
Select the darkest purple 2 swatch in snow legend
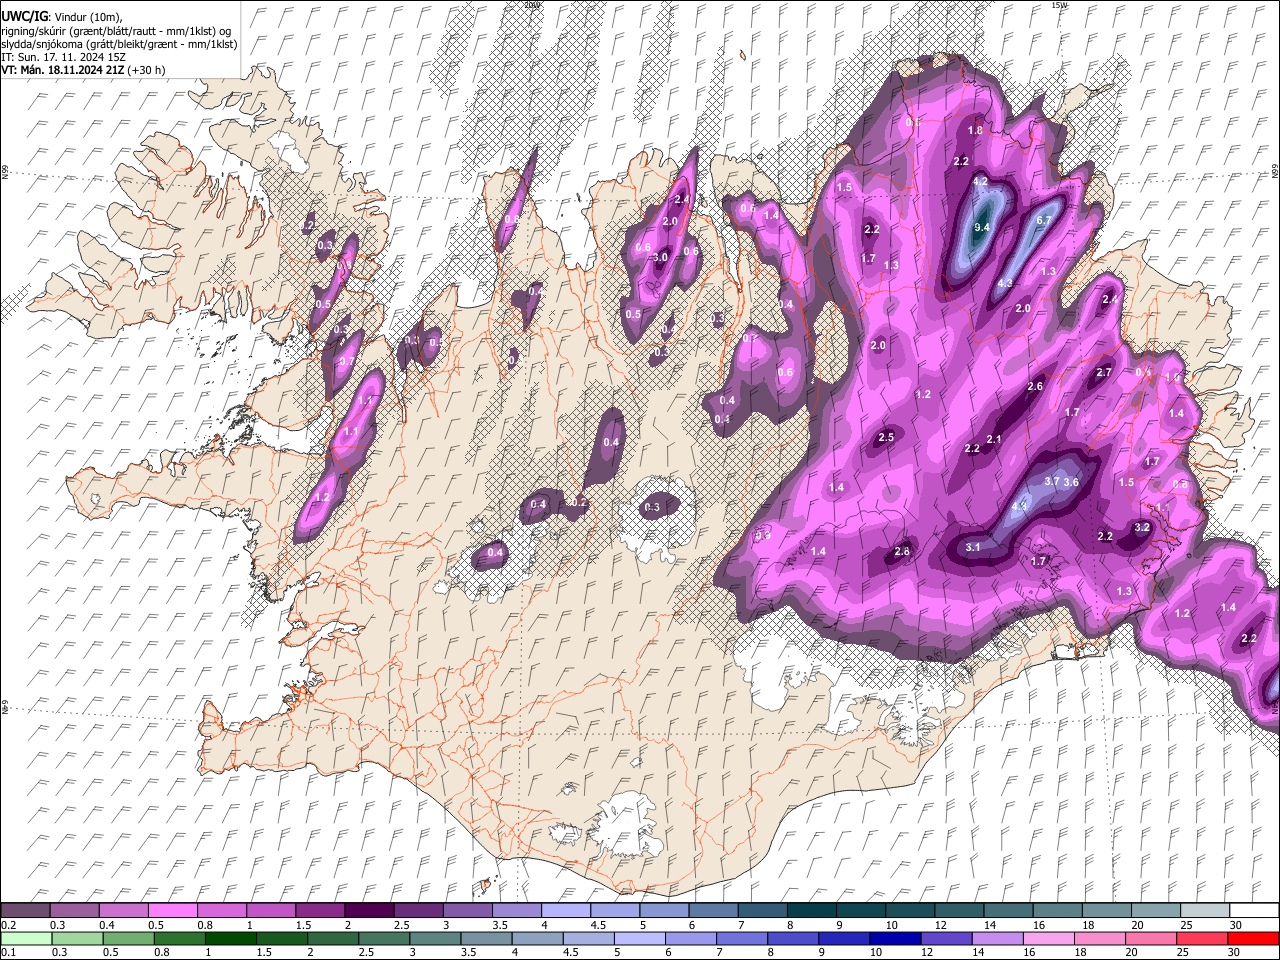[369, 910]
